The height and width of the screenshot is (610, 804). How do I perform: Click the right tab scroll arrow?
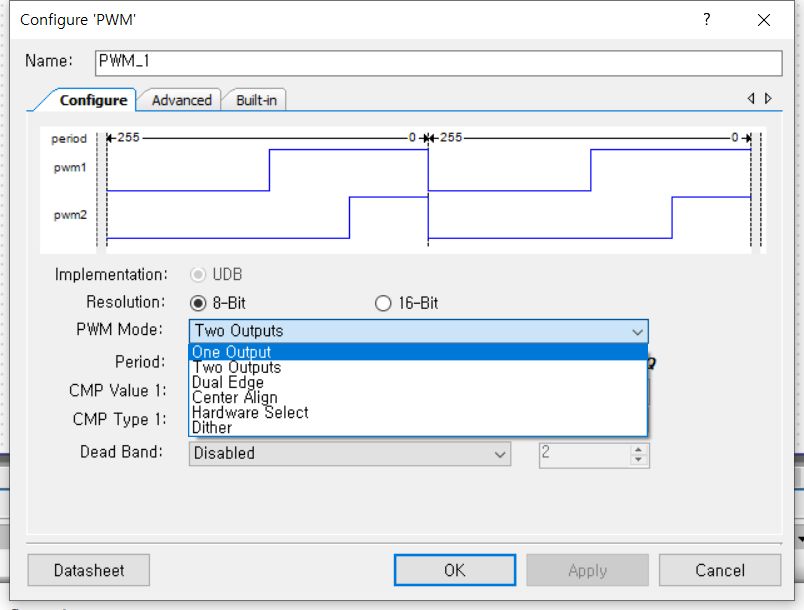click(x=768, y=98)
